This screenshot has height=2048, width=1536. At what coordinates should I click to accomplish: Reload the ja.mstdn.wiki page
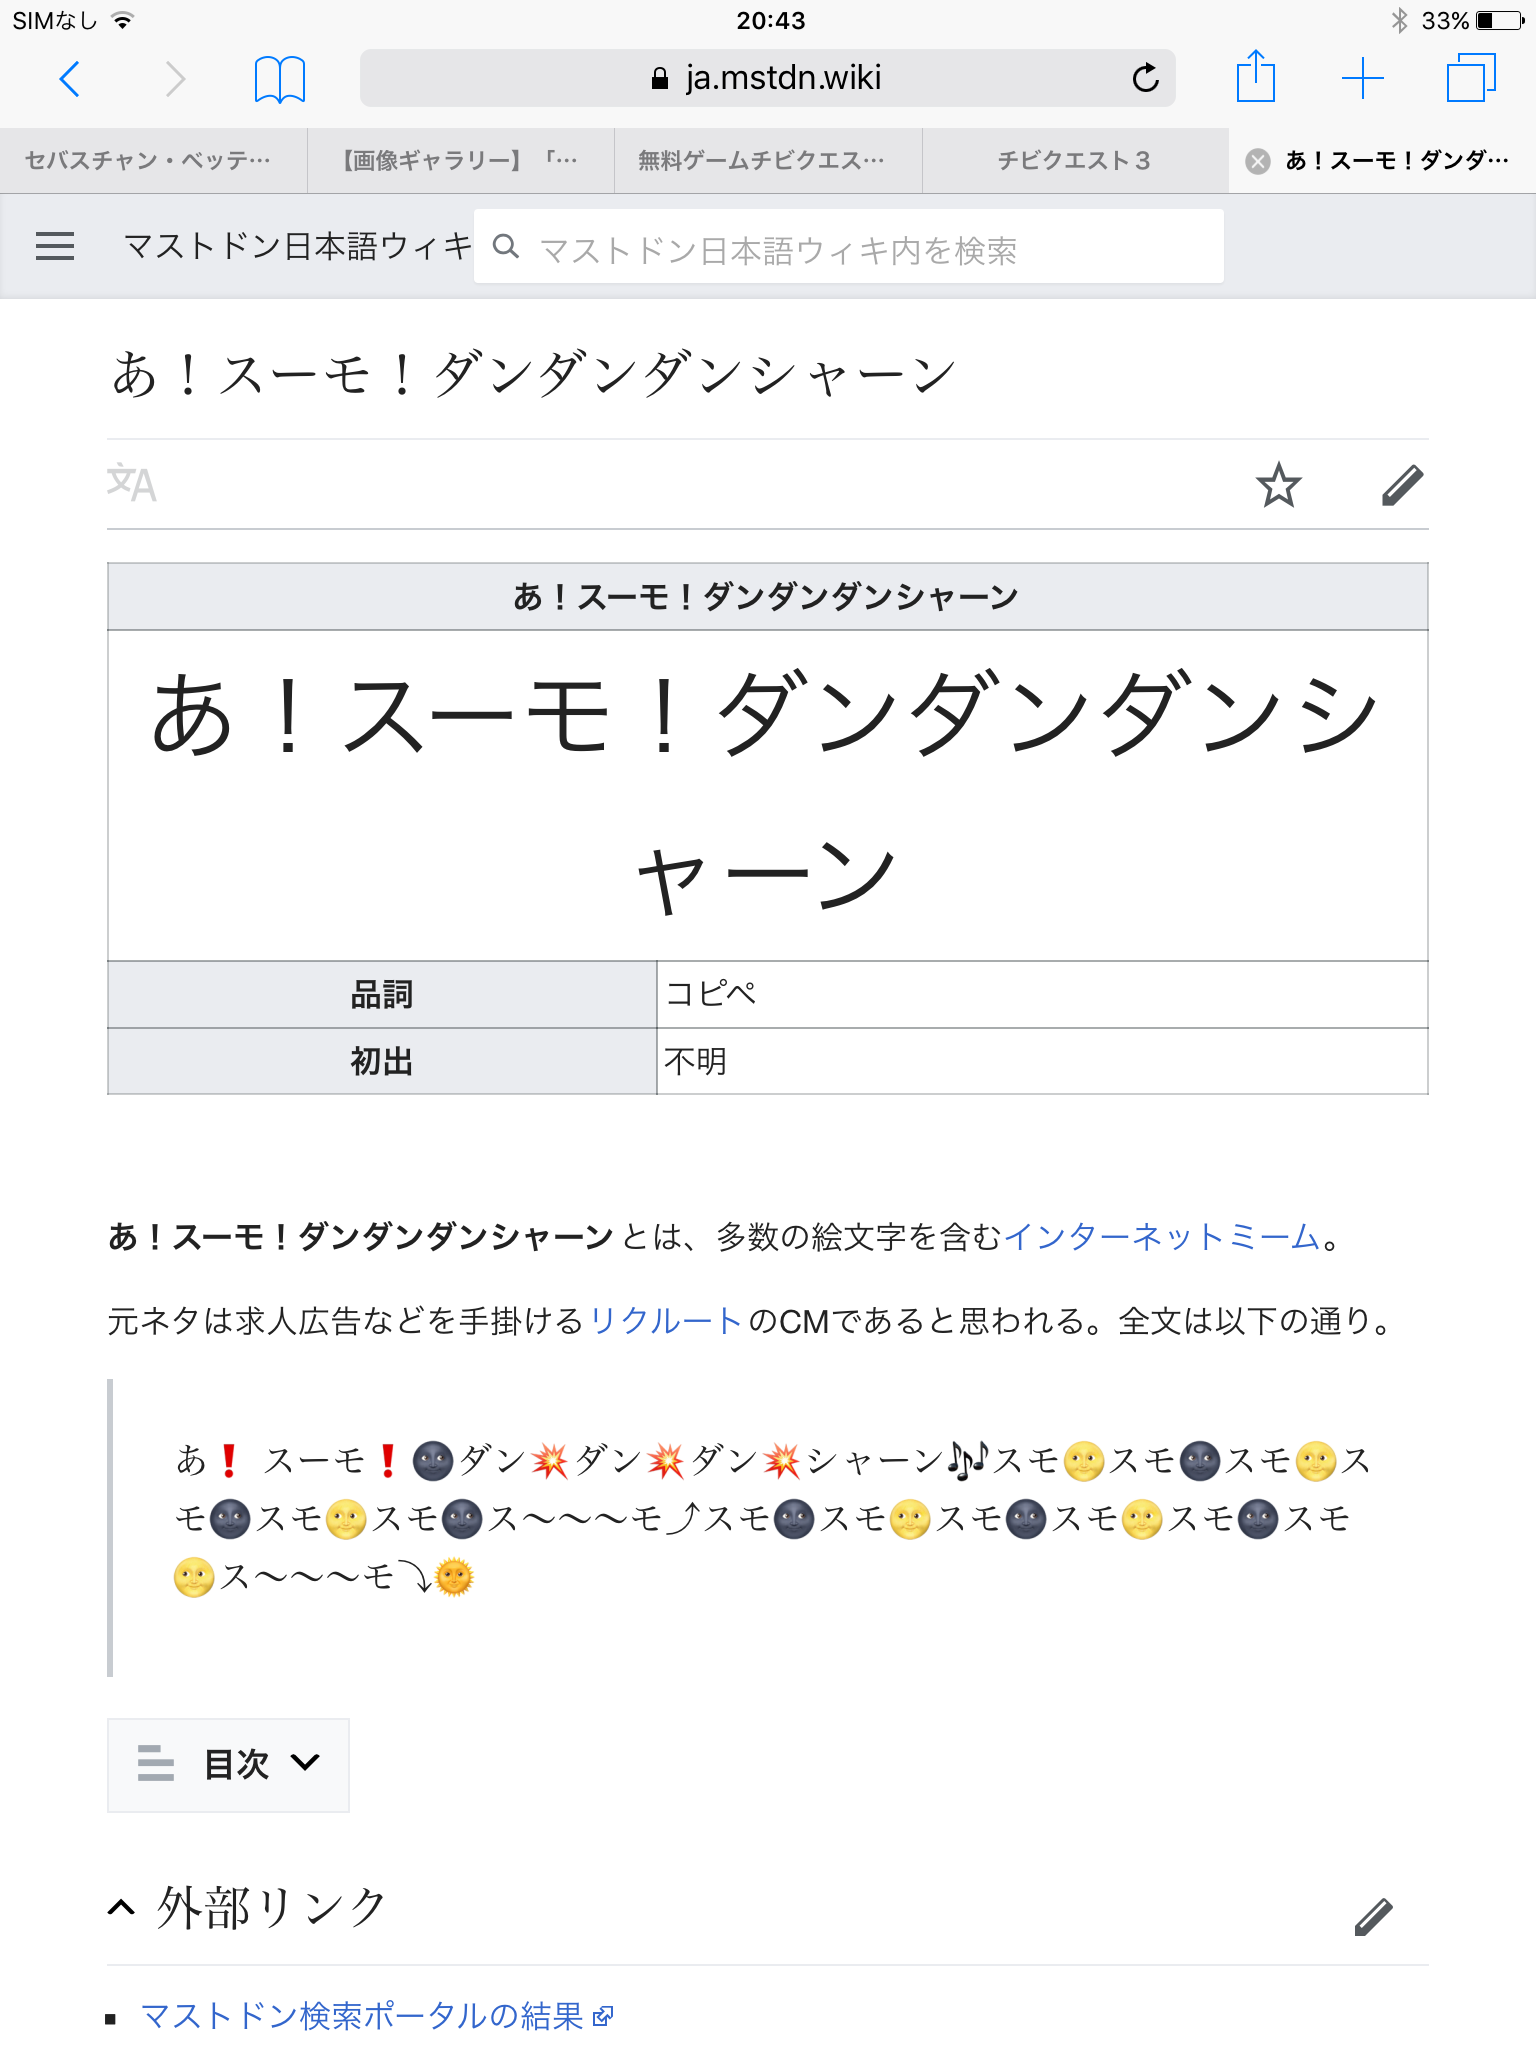point(1145,78)
